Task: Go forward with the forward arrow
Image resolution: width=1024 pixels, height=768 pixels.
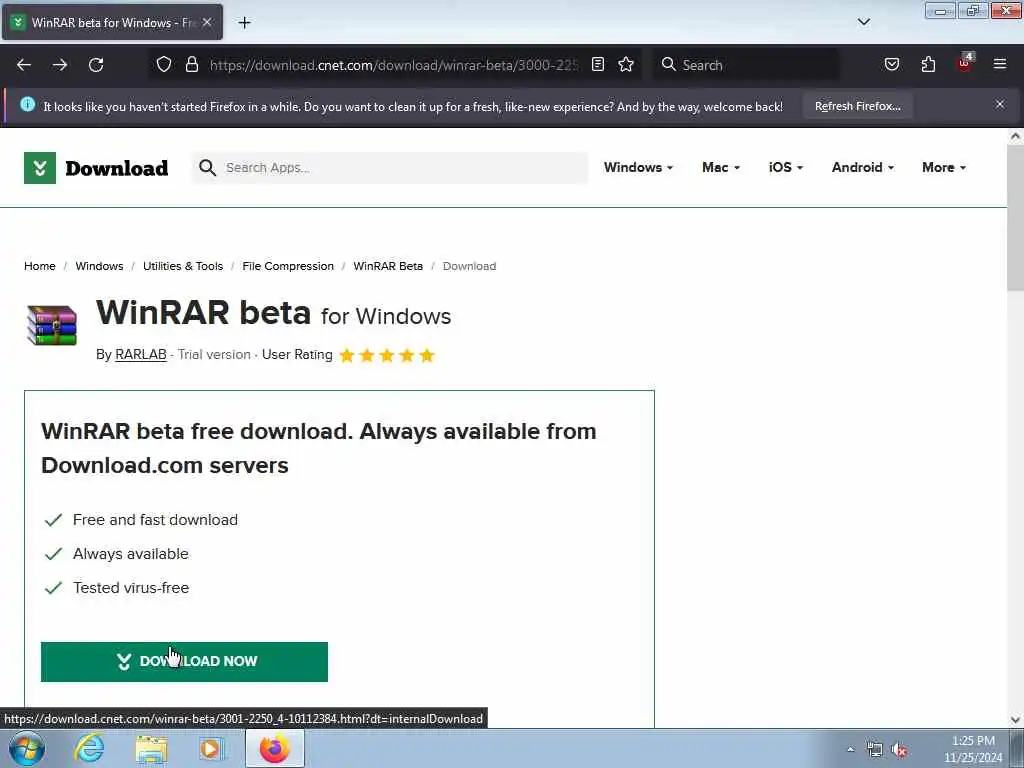Action: click(x=60, y=65)
